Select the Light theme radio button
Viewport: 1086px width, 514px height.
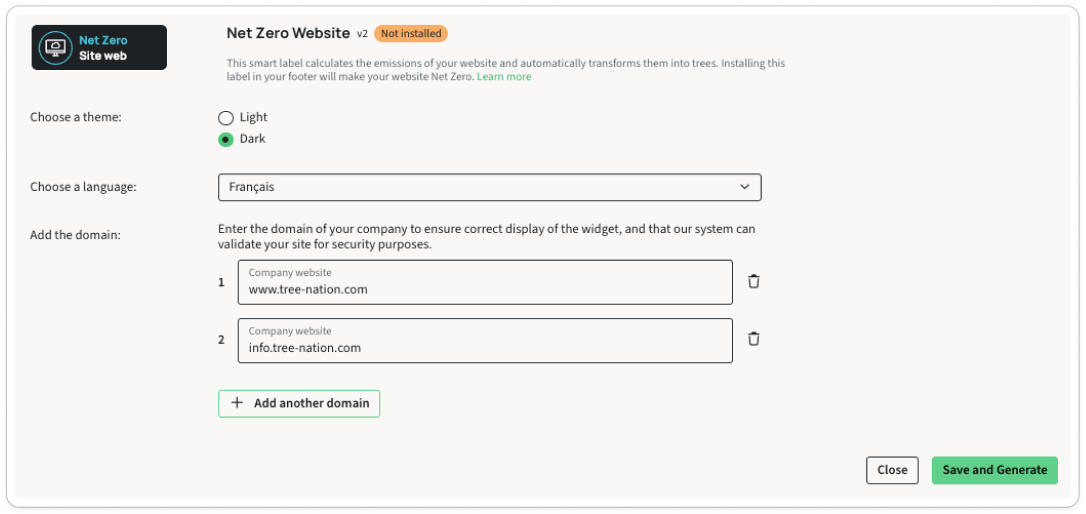click(x=226, y=118)
